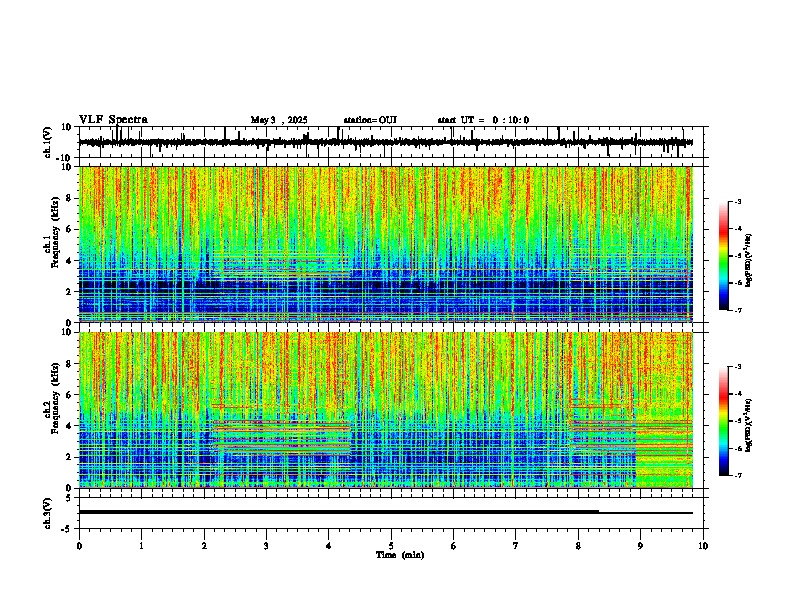The image size is (792, 612).
Task: Click the "-7" label on ch.2 colorbar
Action: 737,476
